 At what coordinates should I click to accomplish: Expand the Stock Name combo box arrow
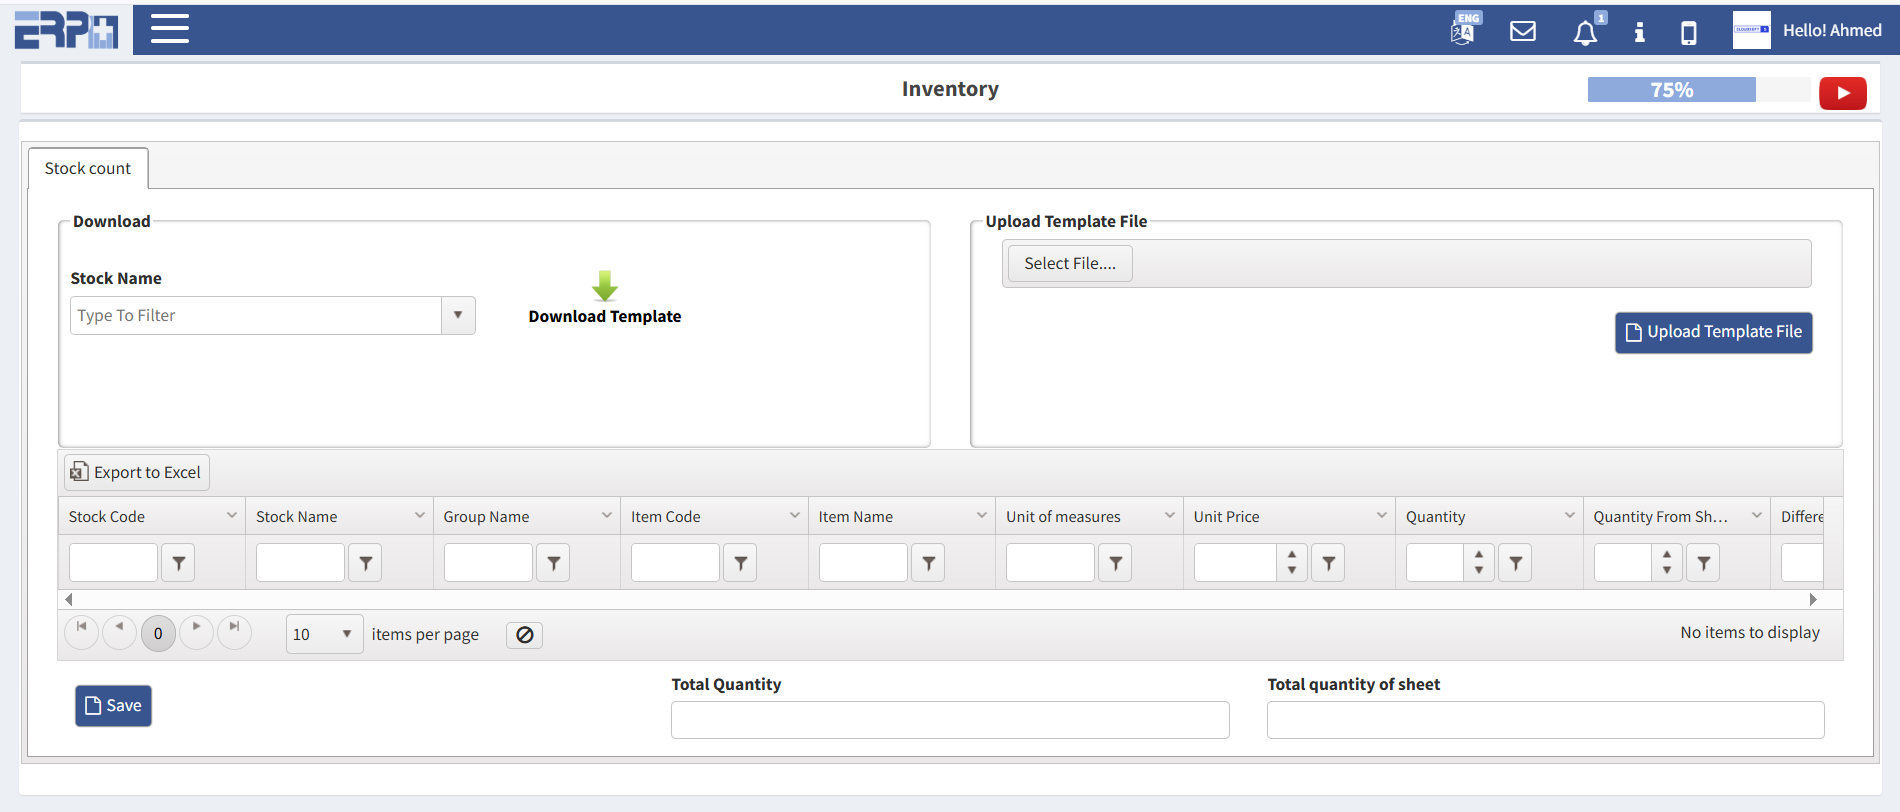click(458, 315)
